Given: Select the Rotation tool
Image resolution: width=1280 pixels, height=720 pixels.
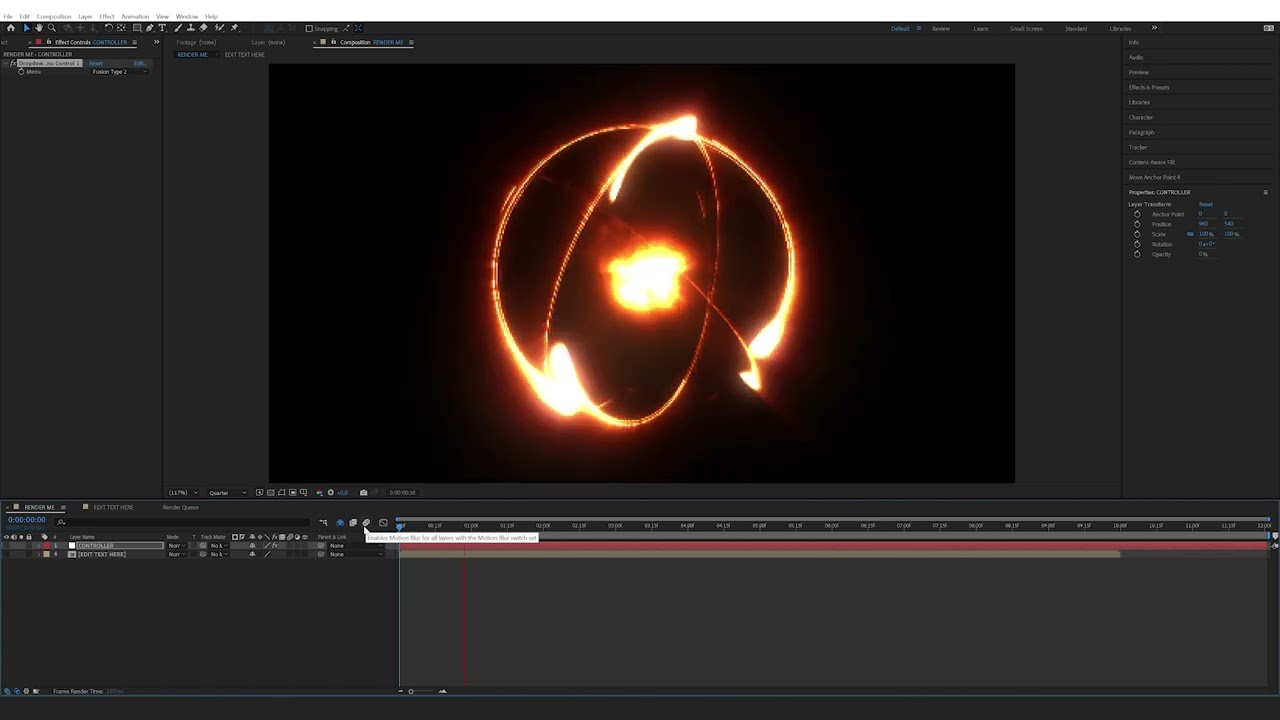Looking at the screenshot, I should point(108,28).
